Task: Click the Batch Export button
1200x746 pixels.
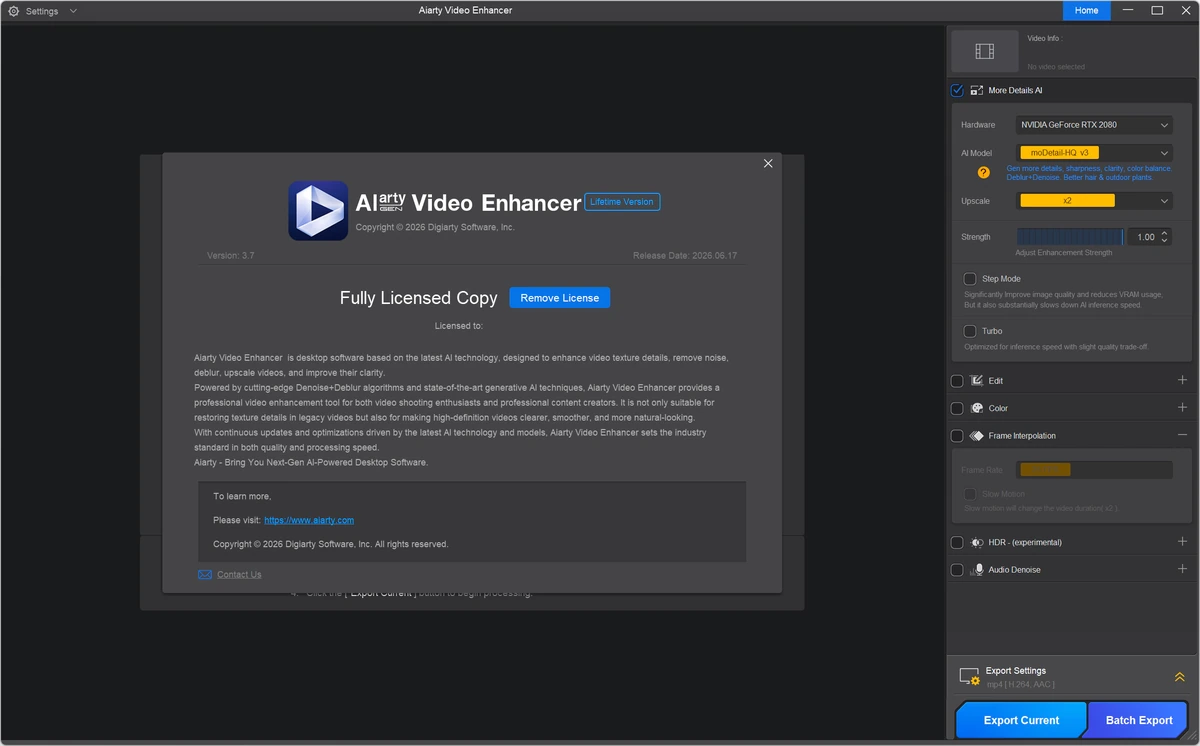Action: pyautogui.click(x=1139, y=720)
